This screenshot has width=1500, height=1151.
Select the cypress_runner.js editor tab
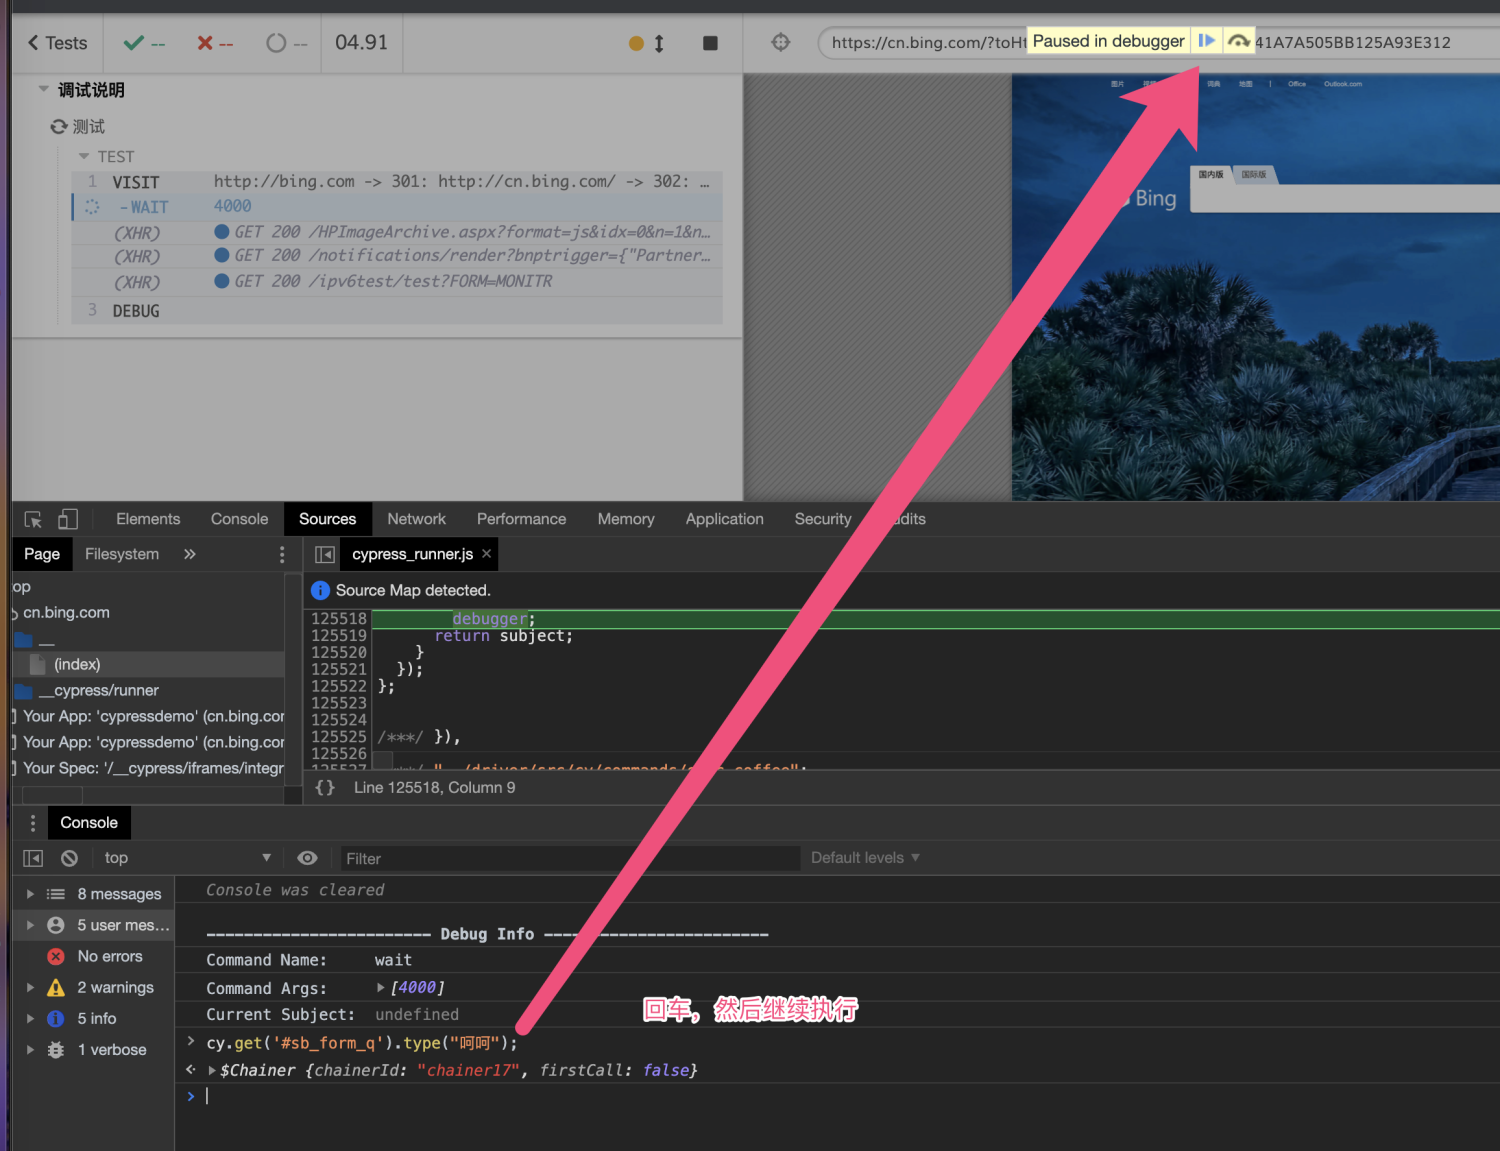(x=412, y=554)
